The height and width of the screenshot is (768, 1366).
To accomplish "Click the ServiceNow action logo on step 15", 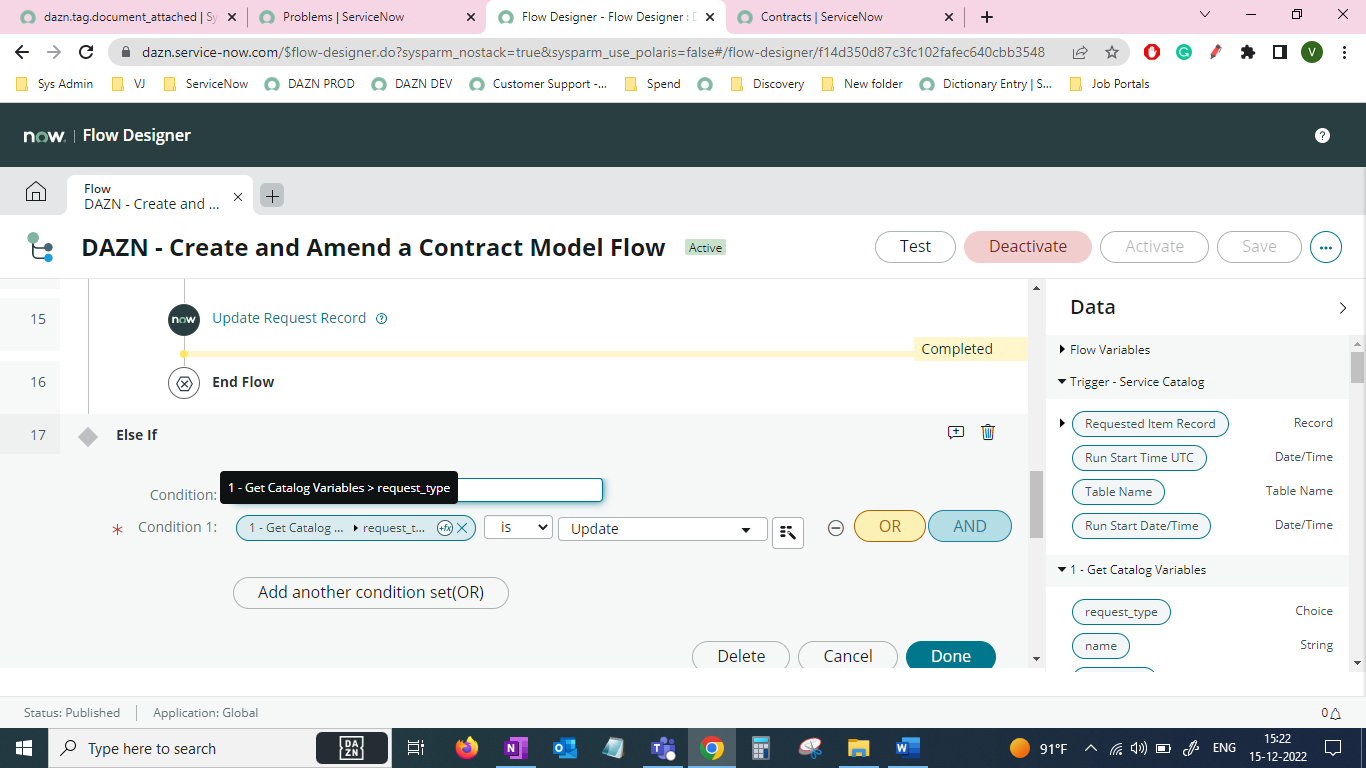I will click(184, 319).
